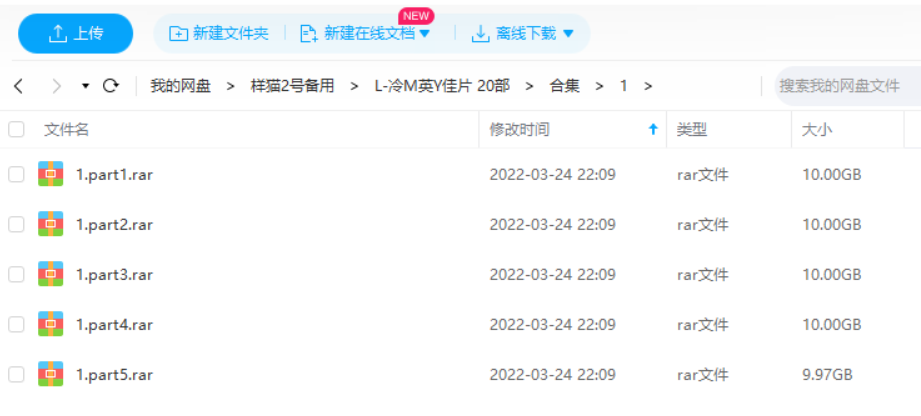The width and height of the screenshot is (921, 416).
Task: Click the 新建文件夹 folder icon button
Action: click(178, 33)
